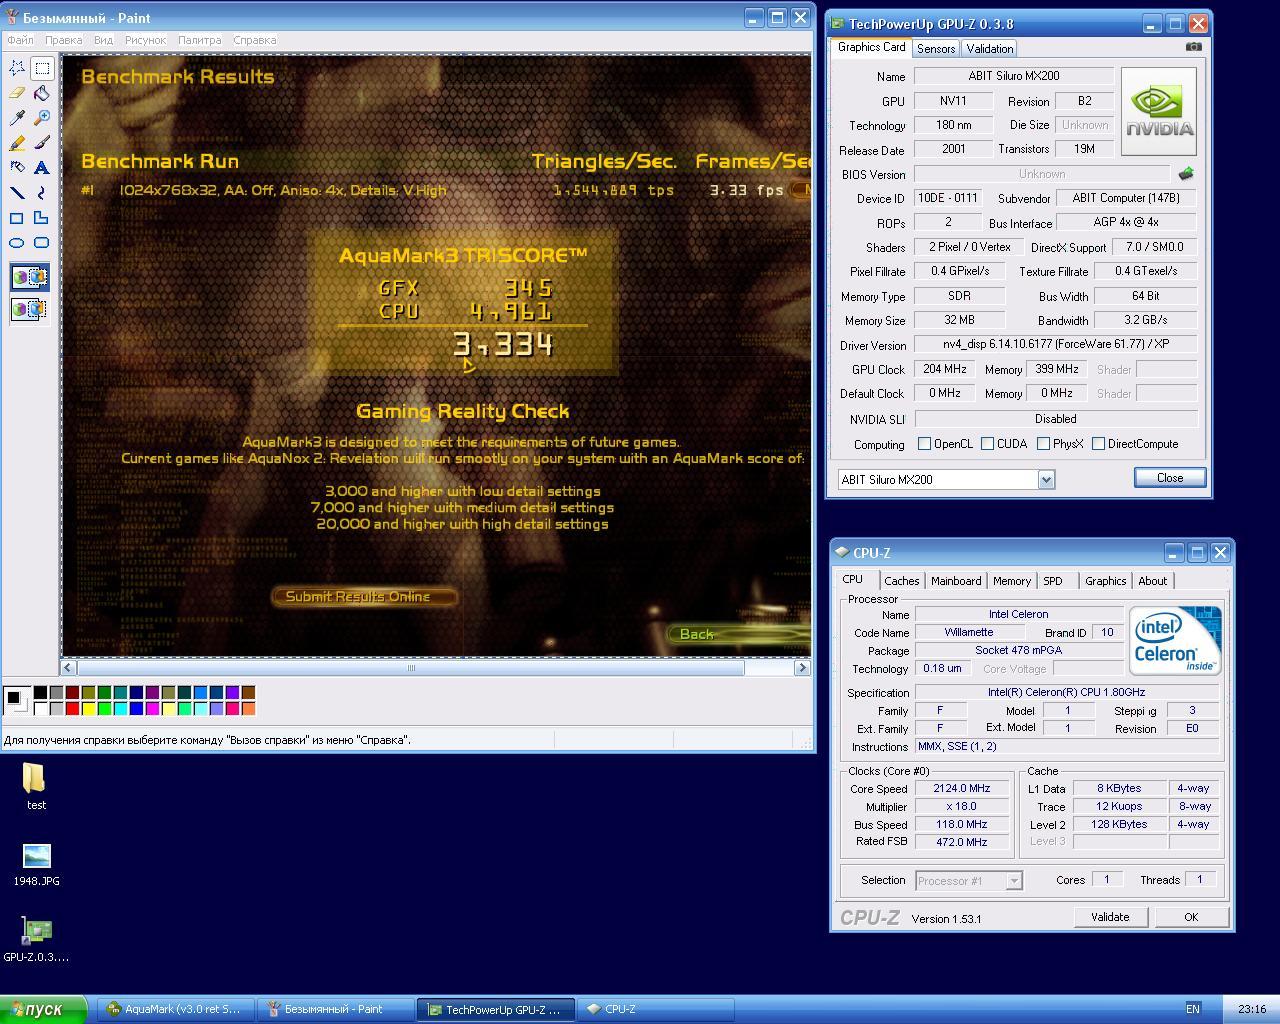Enable the OpenCL checkbox
The image size is (1280, 1024).
click(924, 444)
